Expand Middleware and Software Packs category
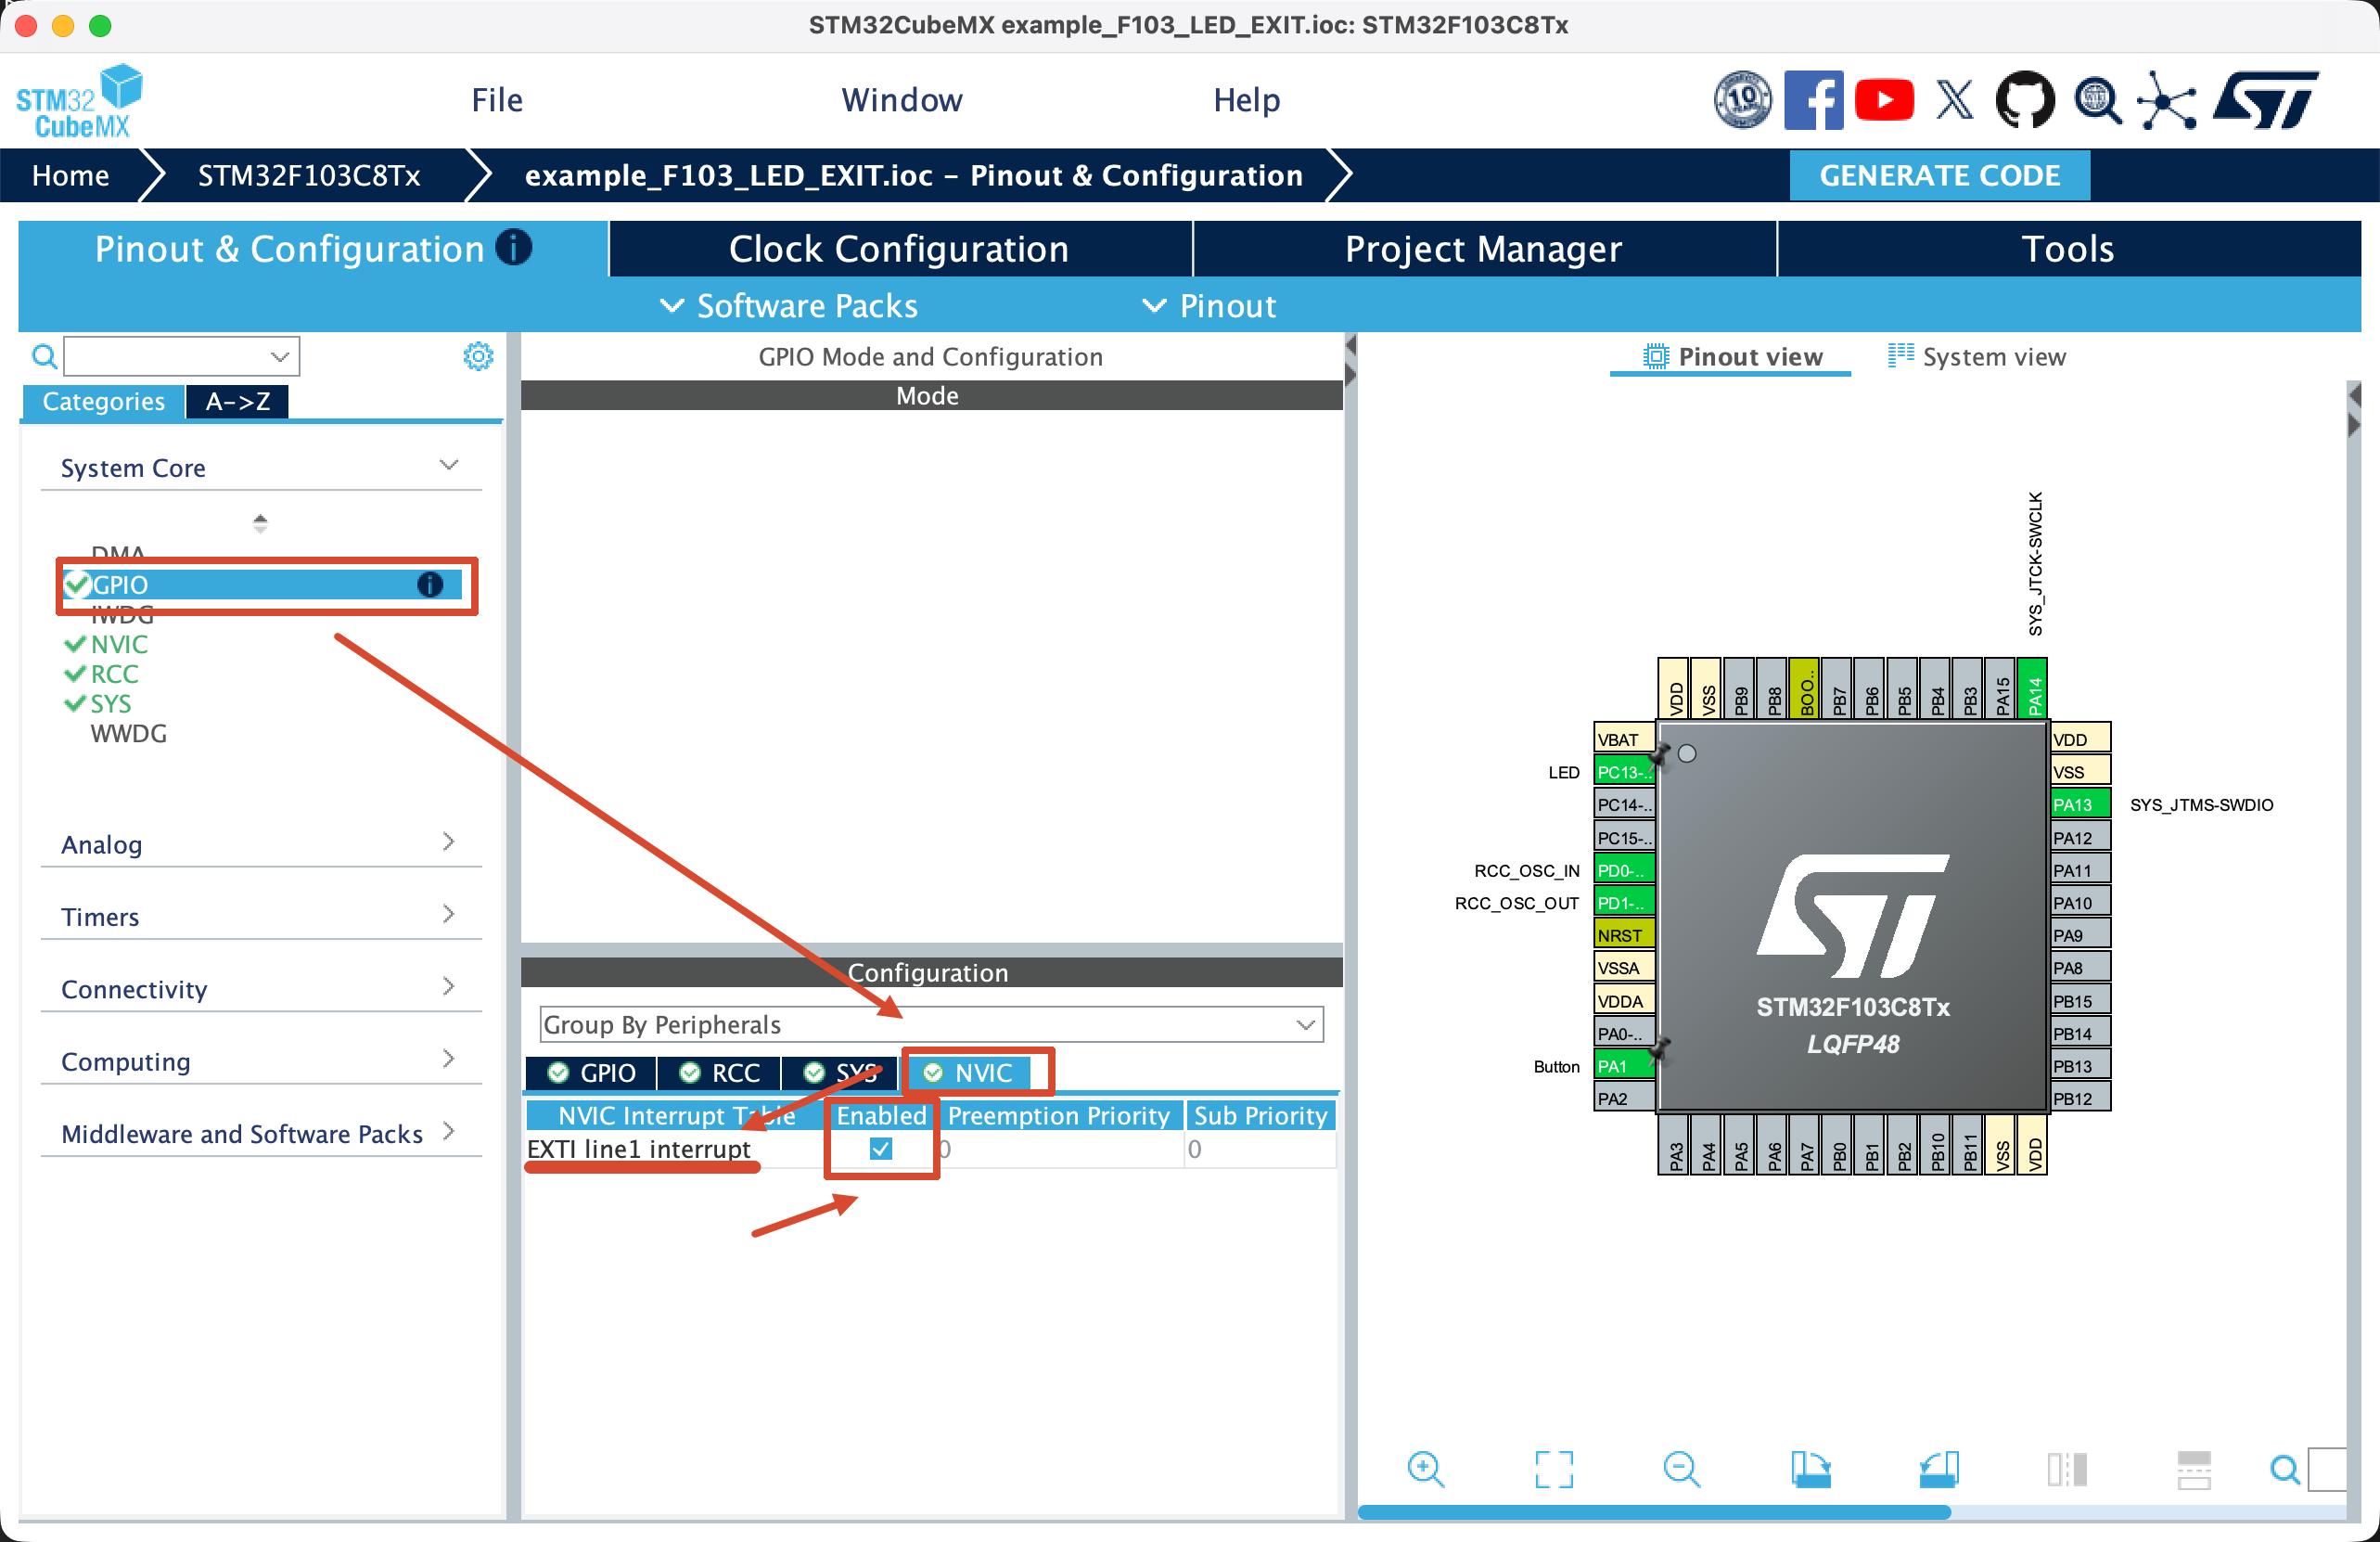Viewport: 2380px width, 1542px height. point(260,1133)
